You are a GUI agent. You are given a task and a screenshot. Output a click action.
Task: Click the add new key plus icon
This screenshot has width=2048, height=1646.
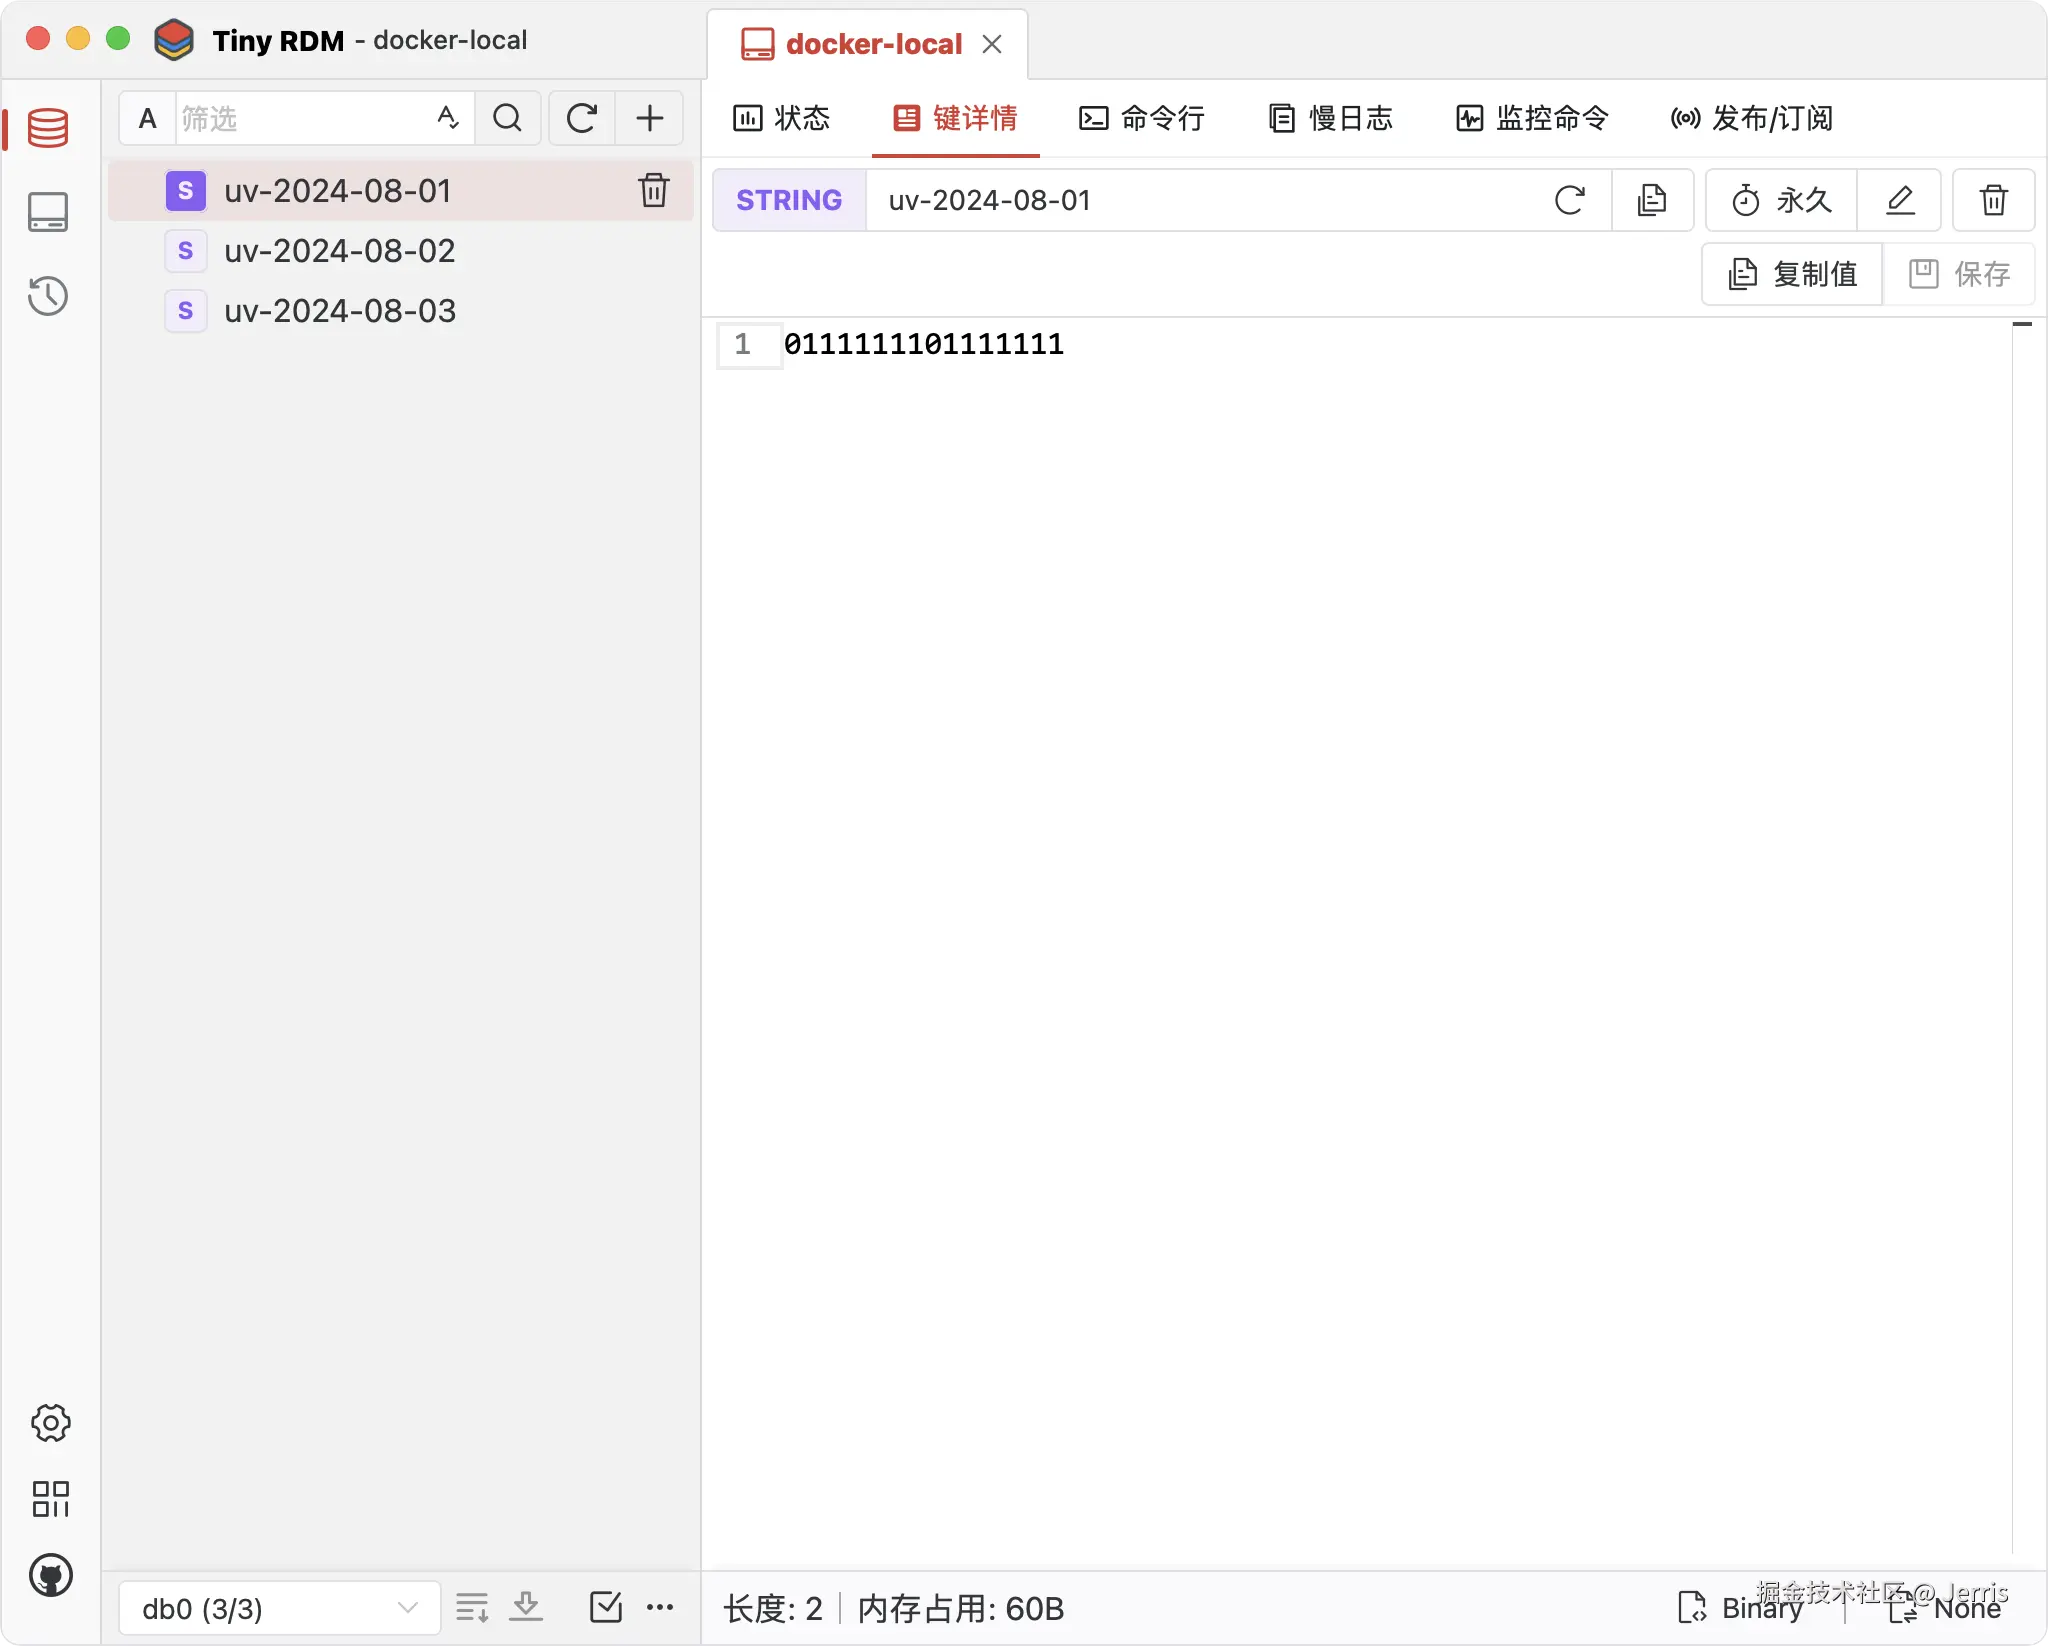(650, 118)
